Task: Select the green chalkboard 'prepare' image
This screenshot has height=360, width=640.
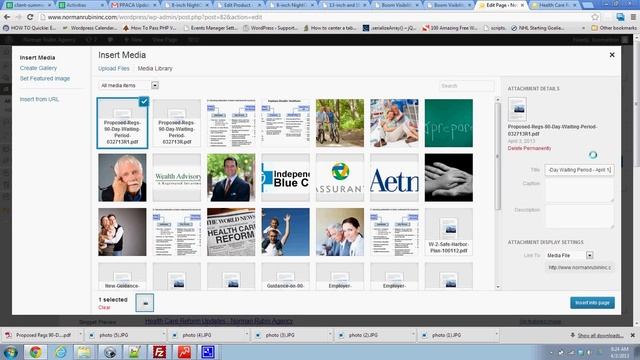Action: pos(449,123)
